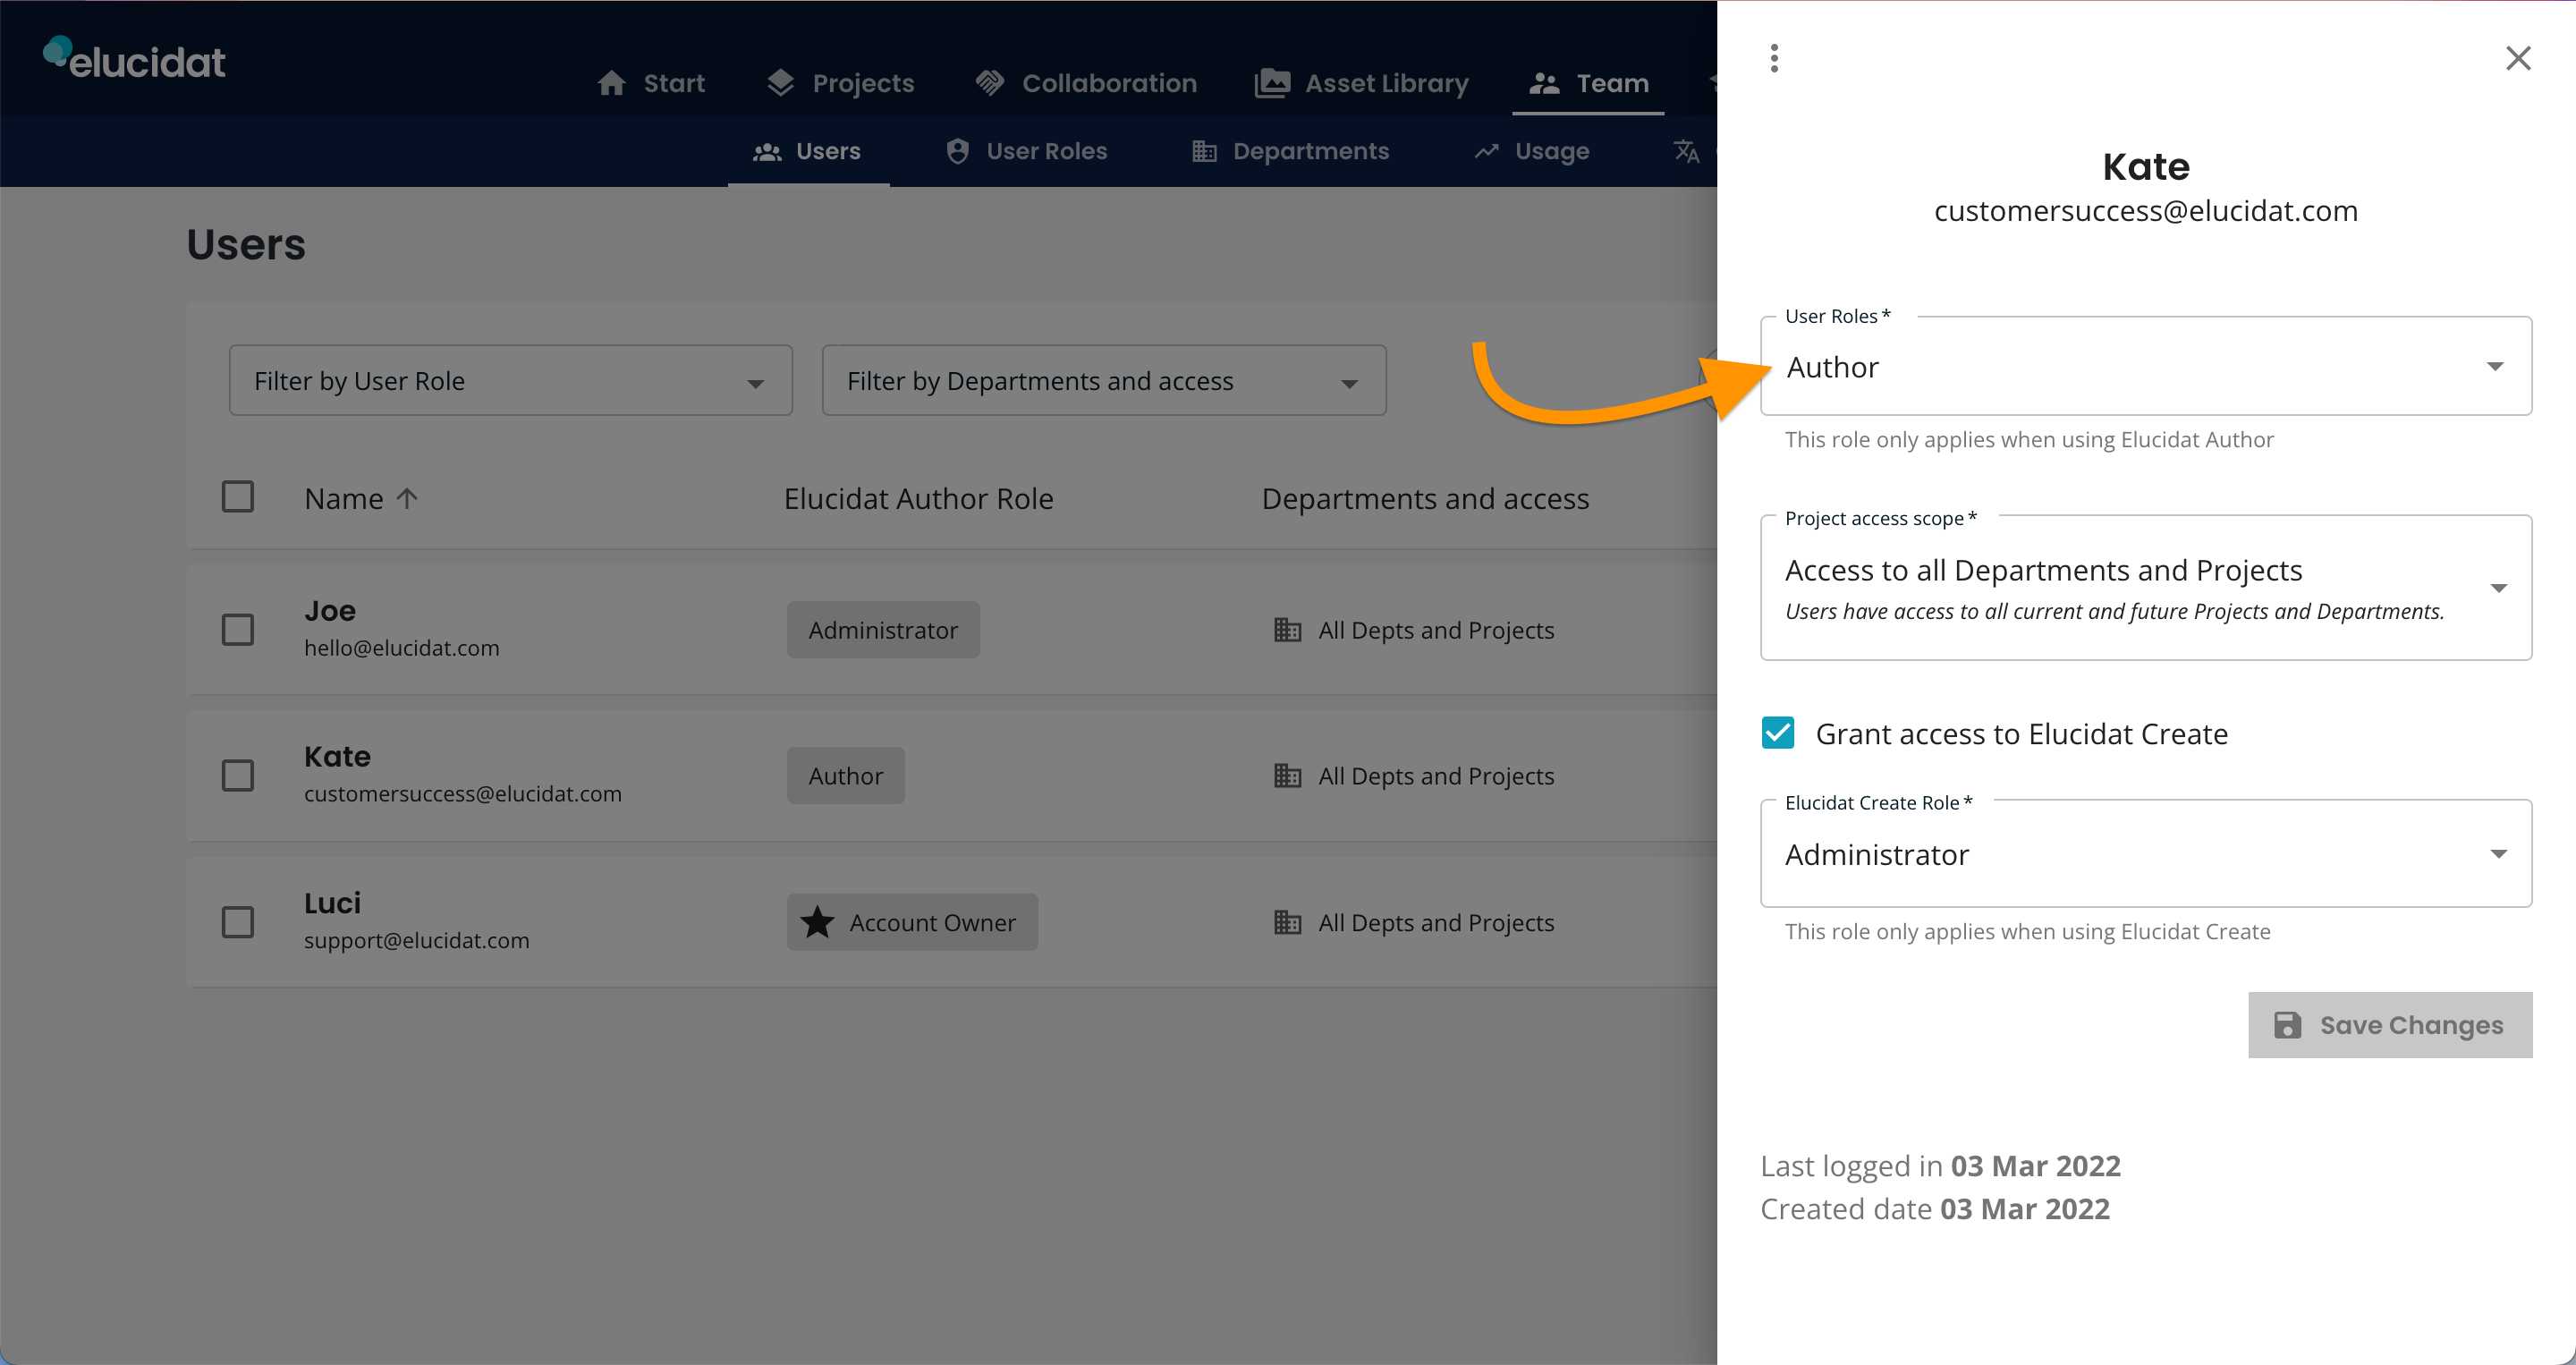Image resolution: width=2576 pixels, height=1365 pixels.
Task: Click Luci's name in users list
Action: click(332, 903)
